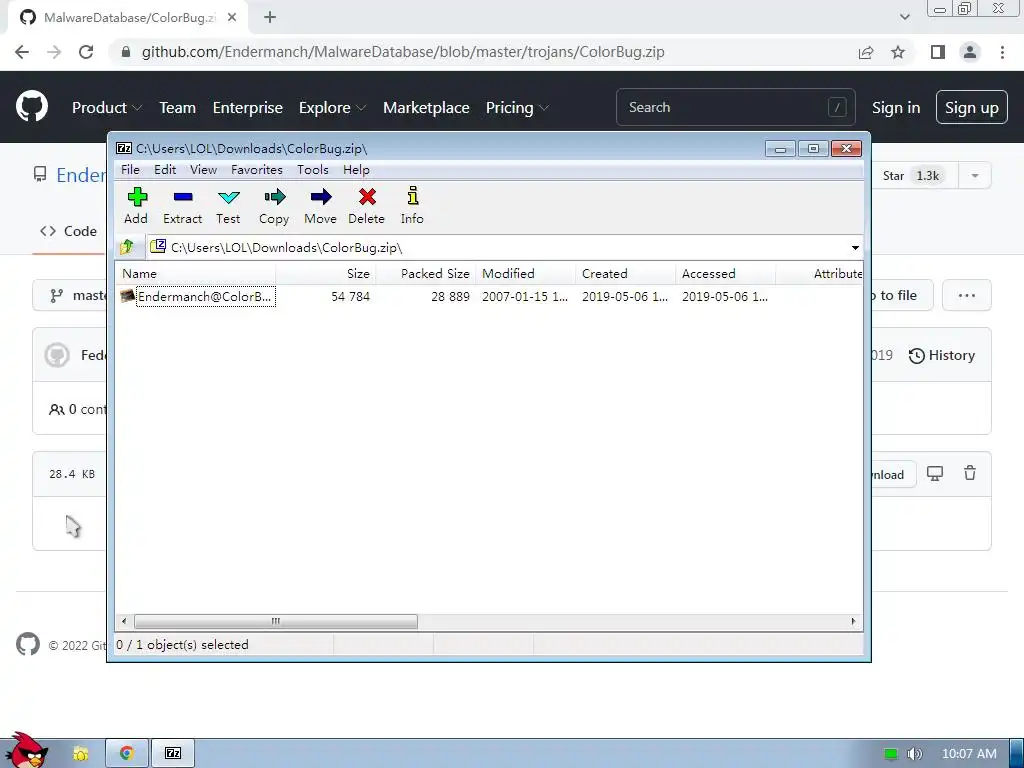Sort by the Accessed column header
The height and width of the screenshot is (768, 1024).
[726, 274]
